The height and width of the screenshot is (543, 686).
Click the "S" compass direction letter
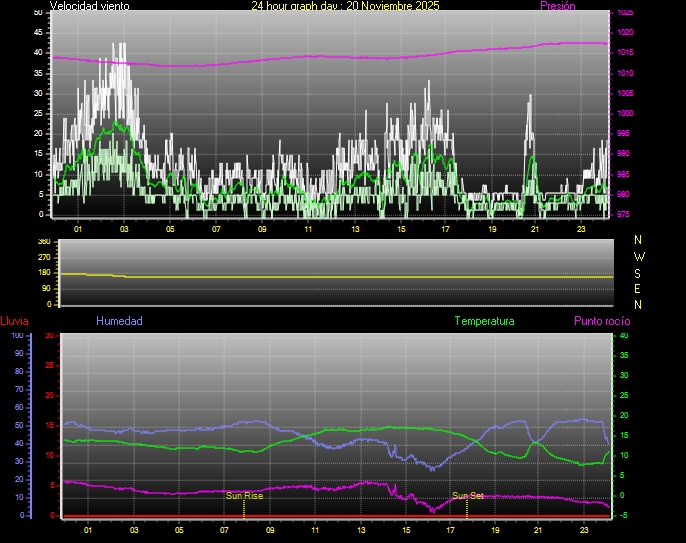click(x=639, y=272)
